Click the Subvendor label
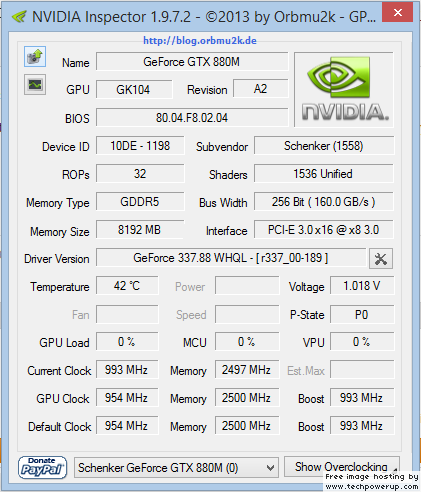Screen dimensions: 421x492 [222, 147]
